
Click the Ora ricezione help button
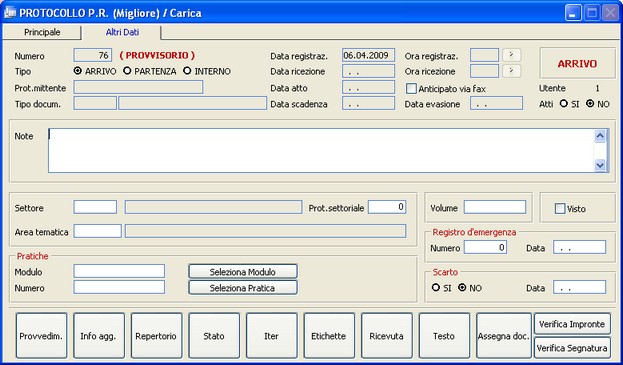(x=512, y=71)
